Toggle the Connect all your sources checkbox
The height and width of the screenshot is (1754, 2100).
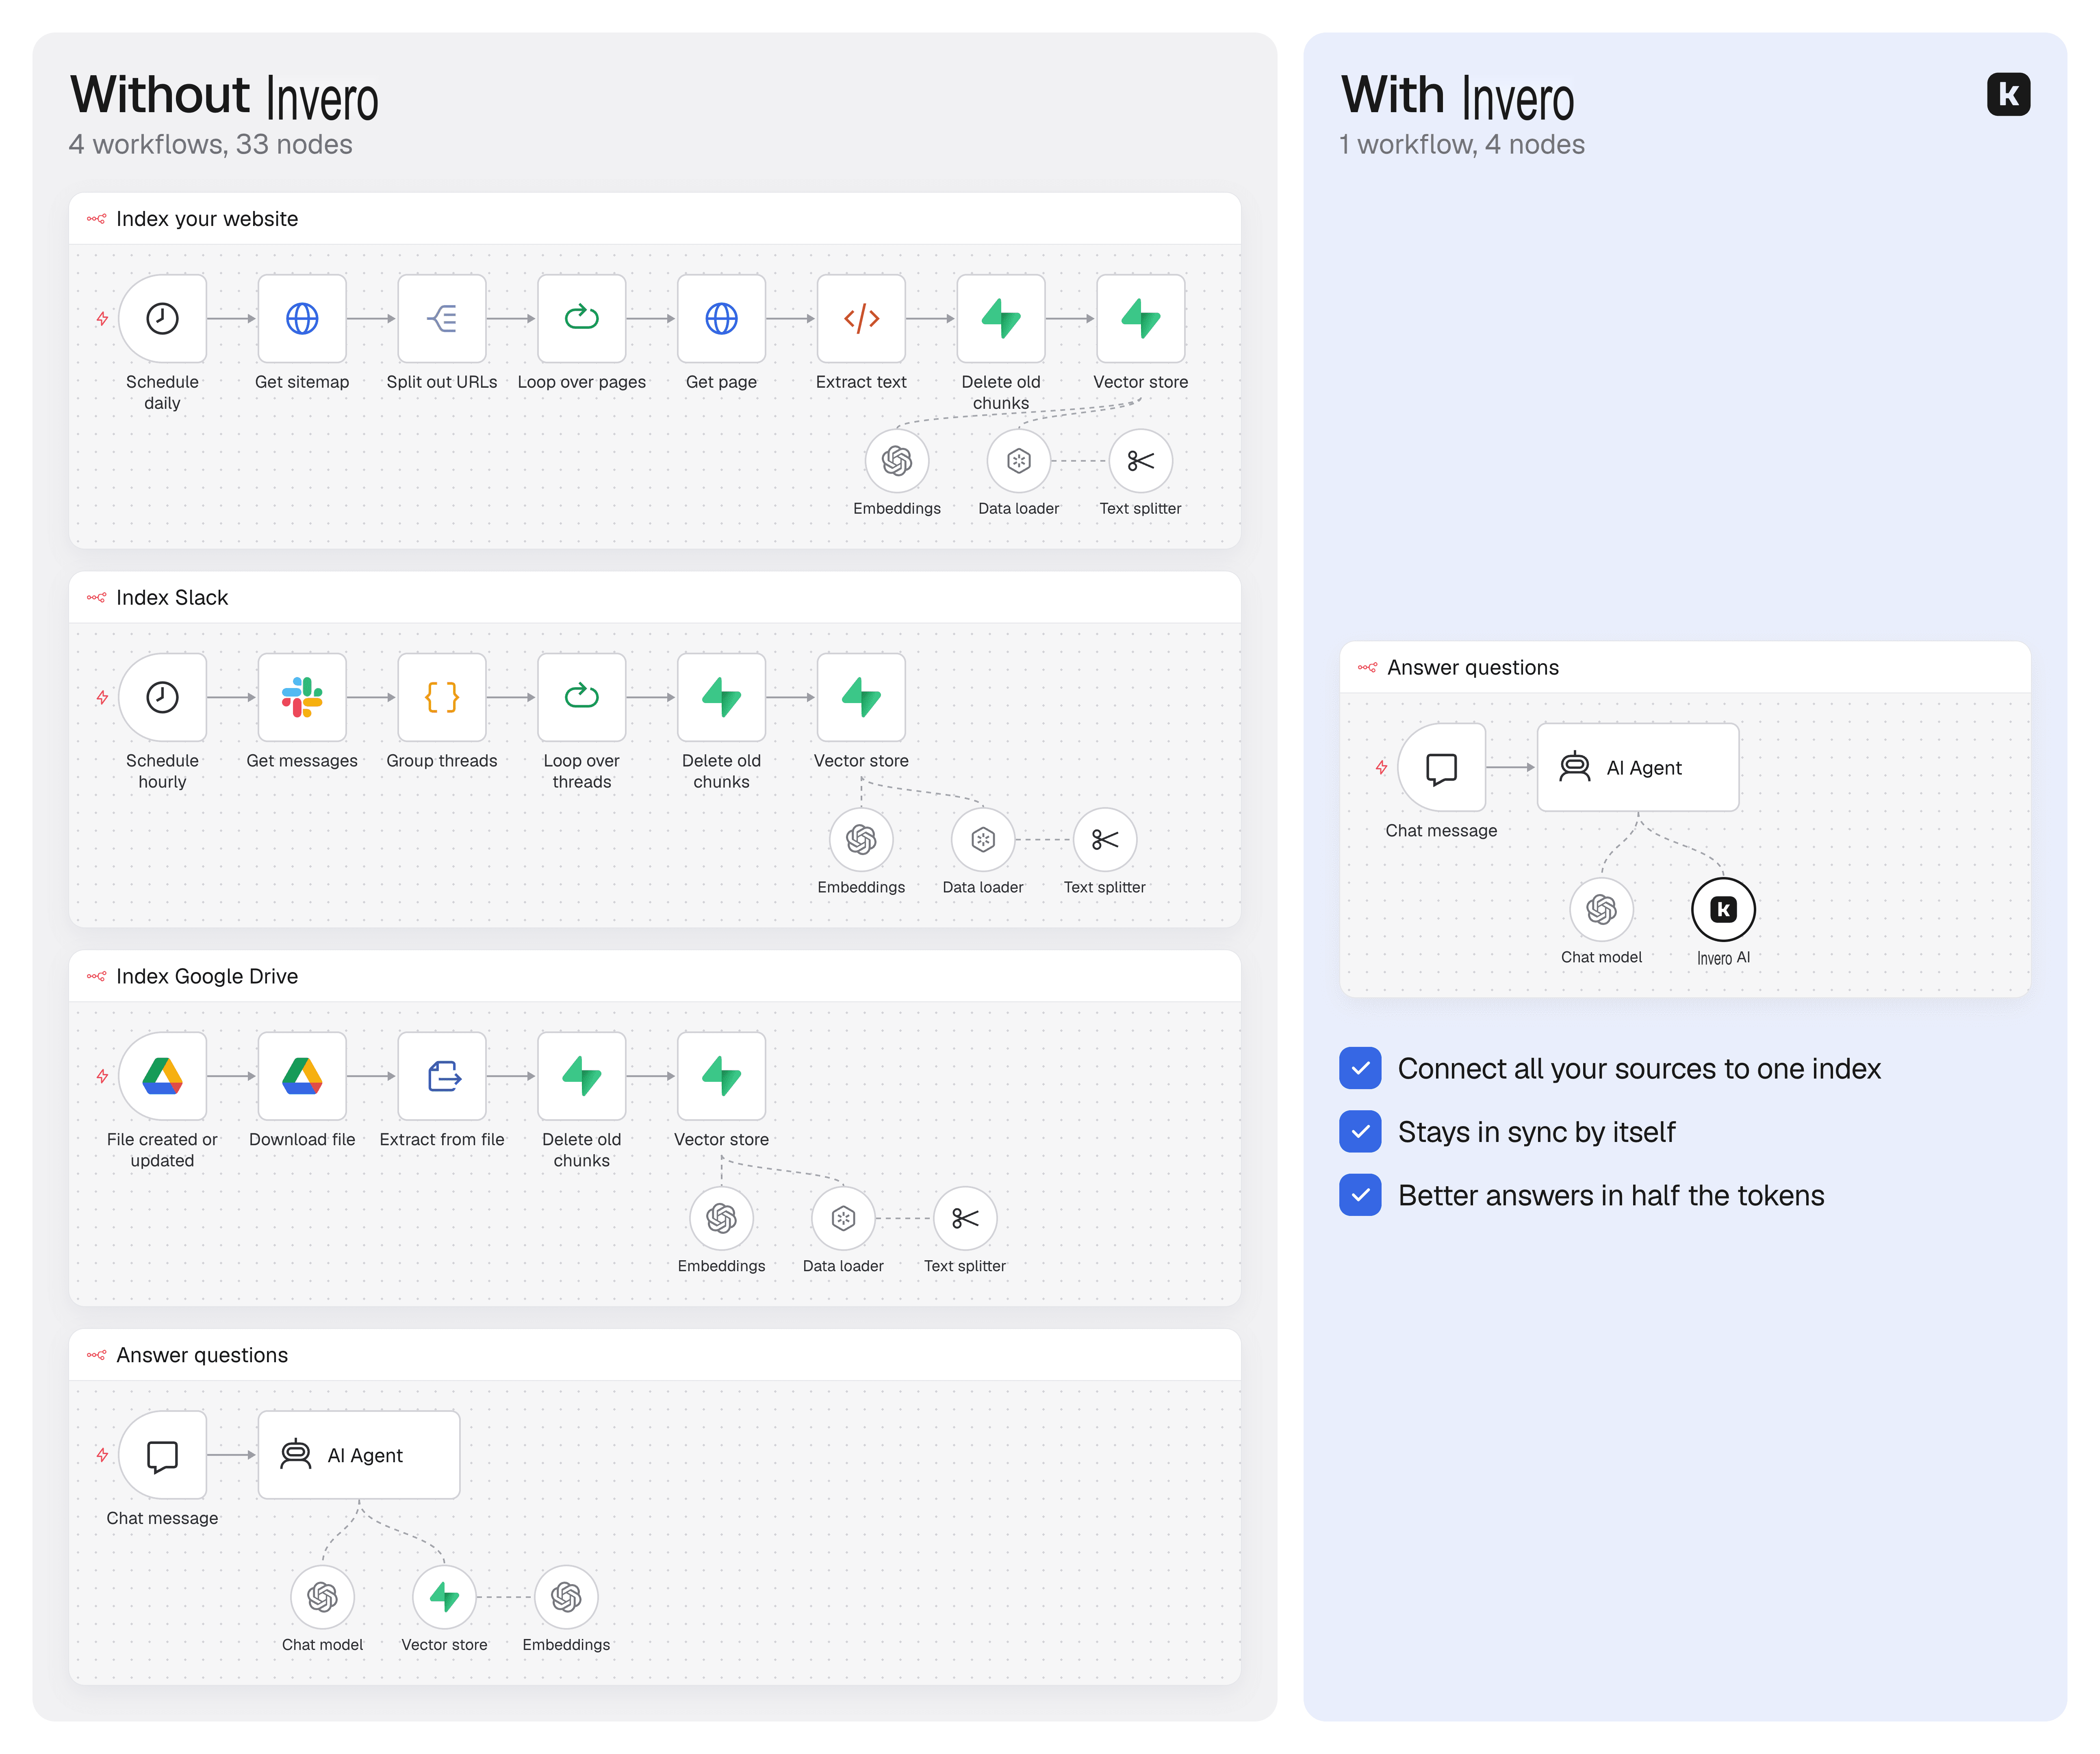click(1360, 1068)
